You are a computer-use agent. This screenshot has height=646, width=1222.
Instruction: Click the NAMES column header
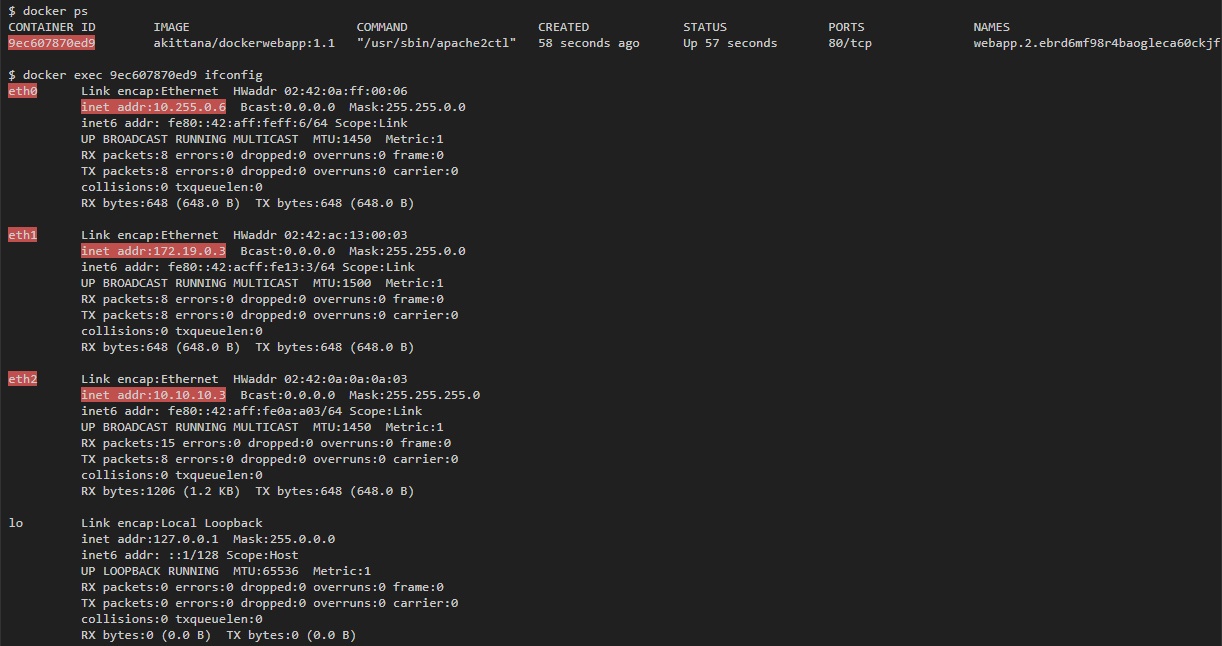click(x=992, y=27)
